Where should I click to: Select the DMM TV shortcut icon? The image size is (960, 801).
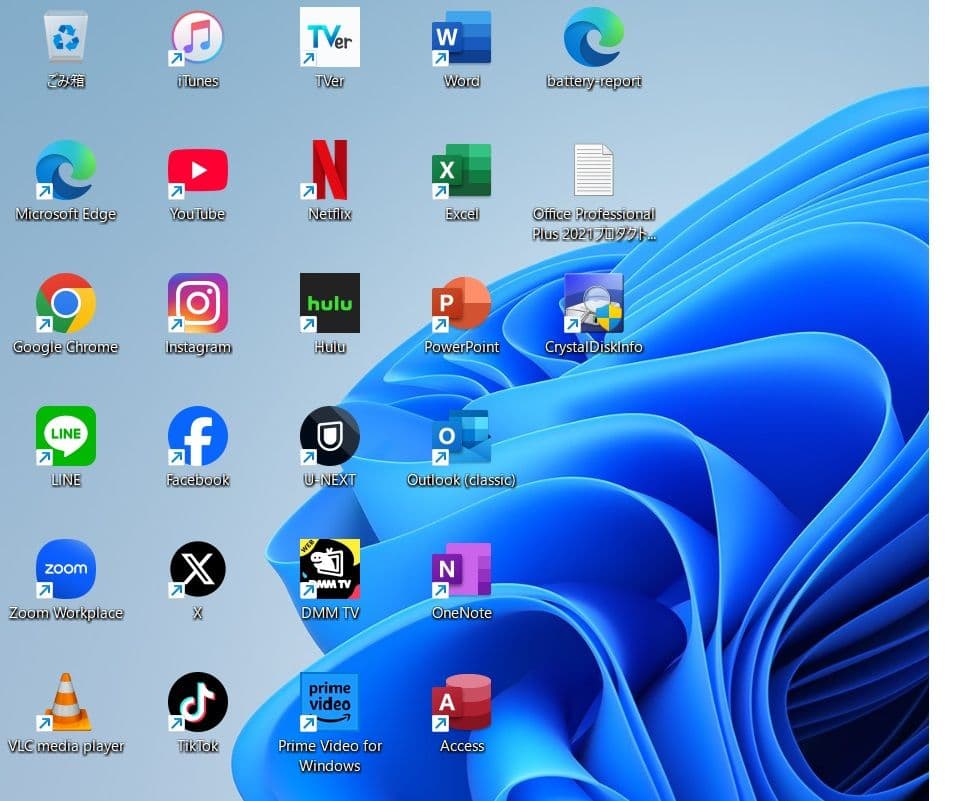[x=329, y=569]
